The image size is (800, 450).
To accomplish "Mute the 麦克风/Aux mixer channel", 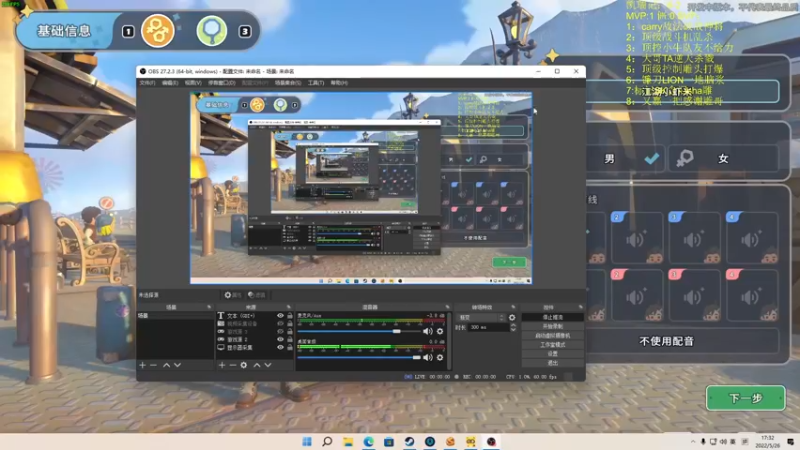I will pyautogui.click(x=428, y=331).
